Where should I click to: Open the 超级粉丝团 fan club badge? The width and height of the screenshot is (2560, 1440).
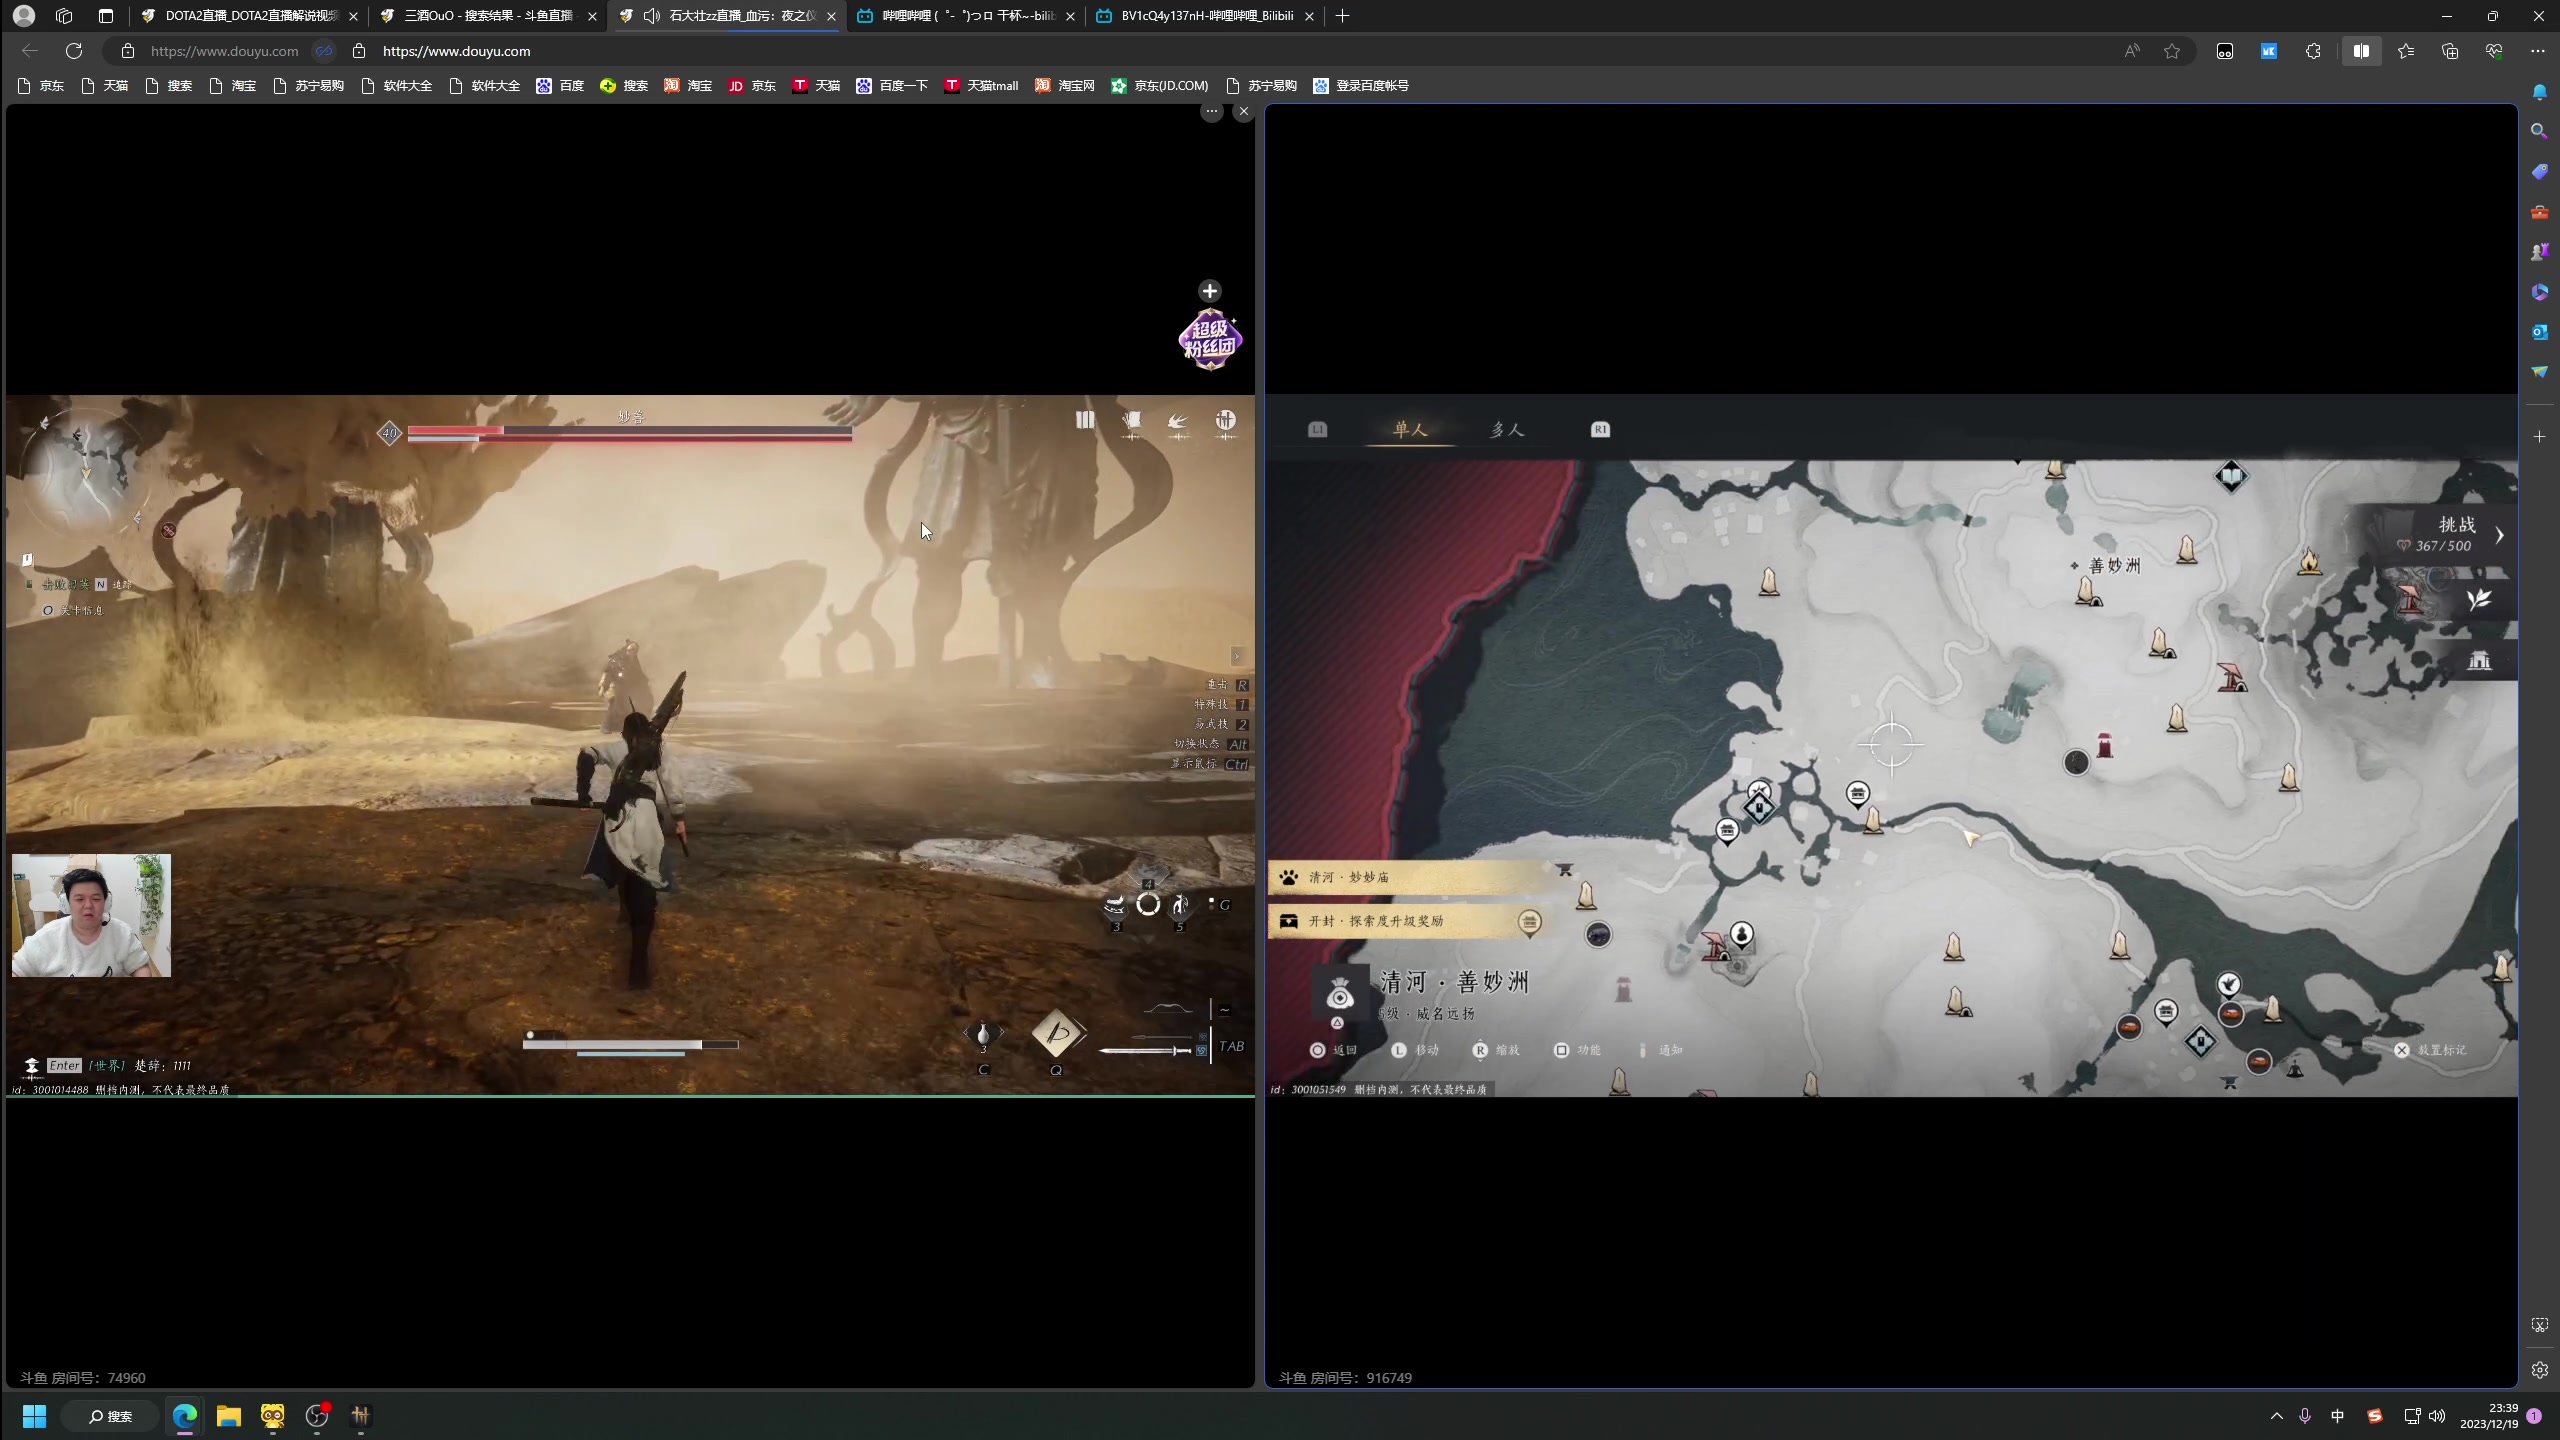[x=1210, y=340]
